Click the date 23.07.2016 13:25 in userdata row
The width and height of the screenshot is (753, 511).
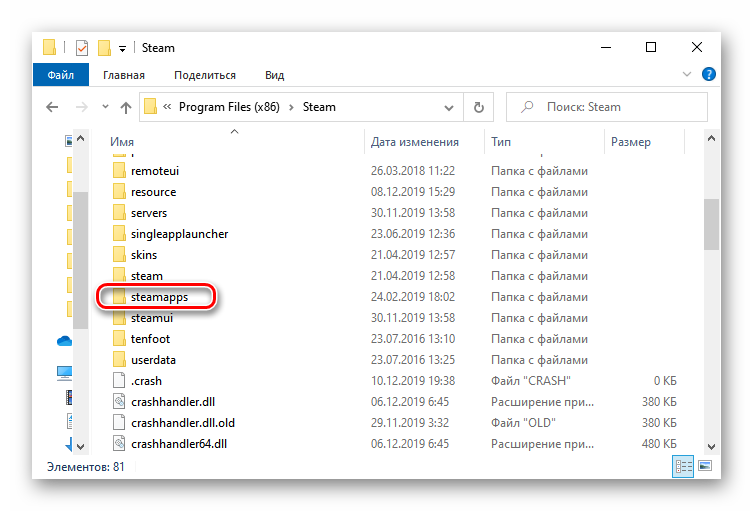point(413,360)
